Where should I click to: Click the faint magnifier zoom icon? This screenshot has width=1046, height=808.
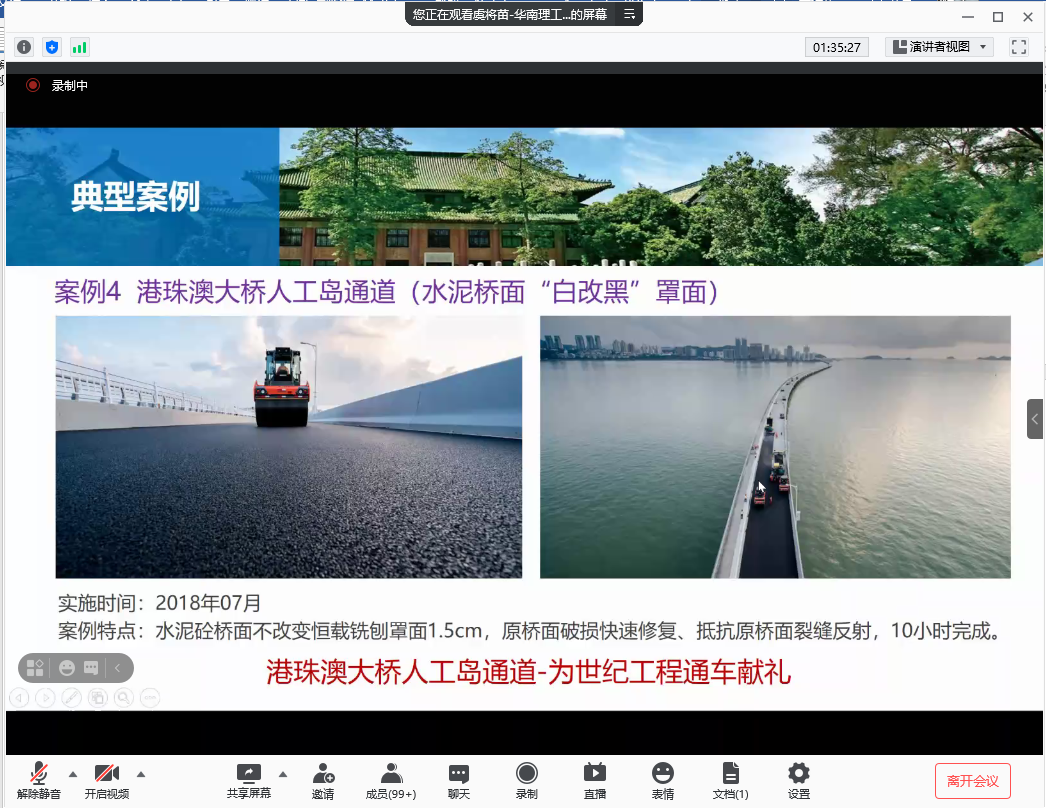click(x=124, y=698)
